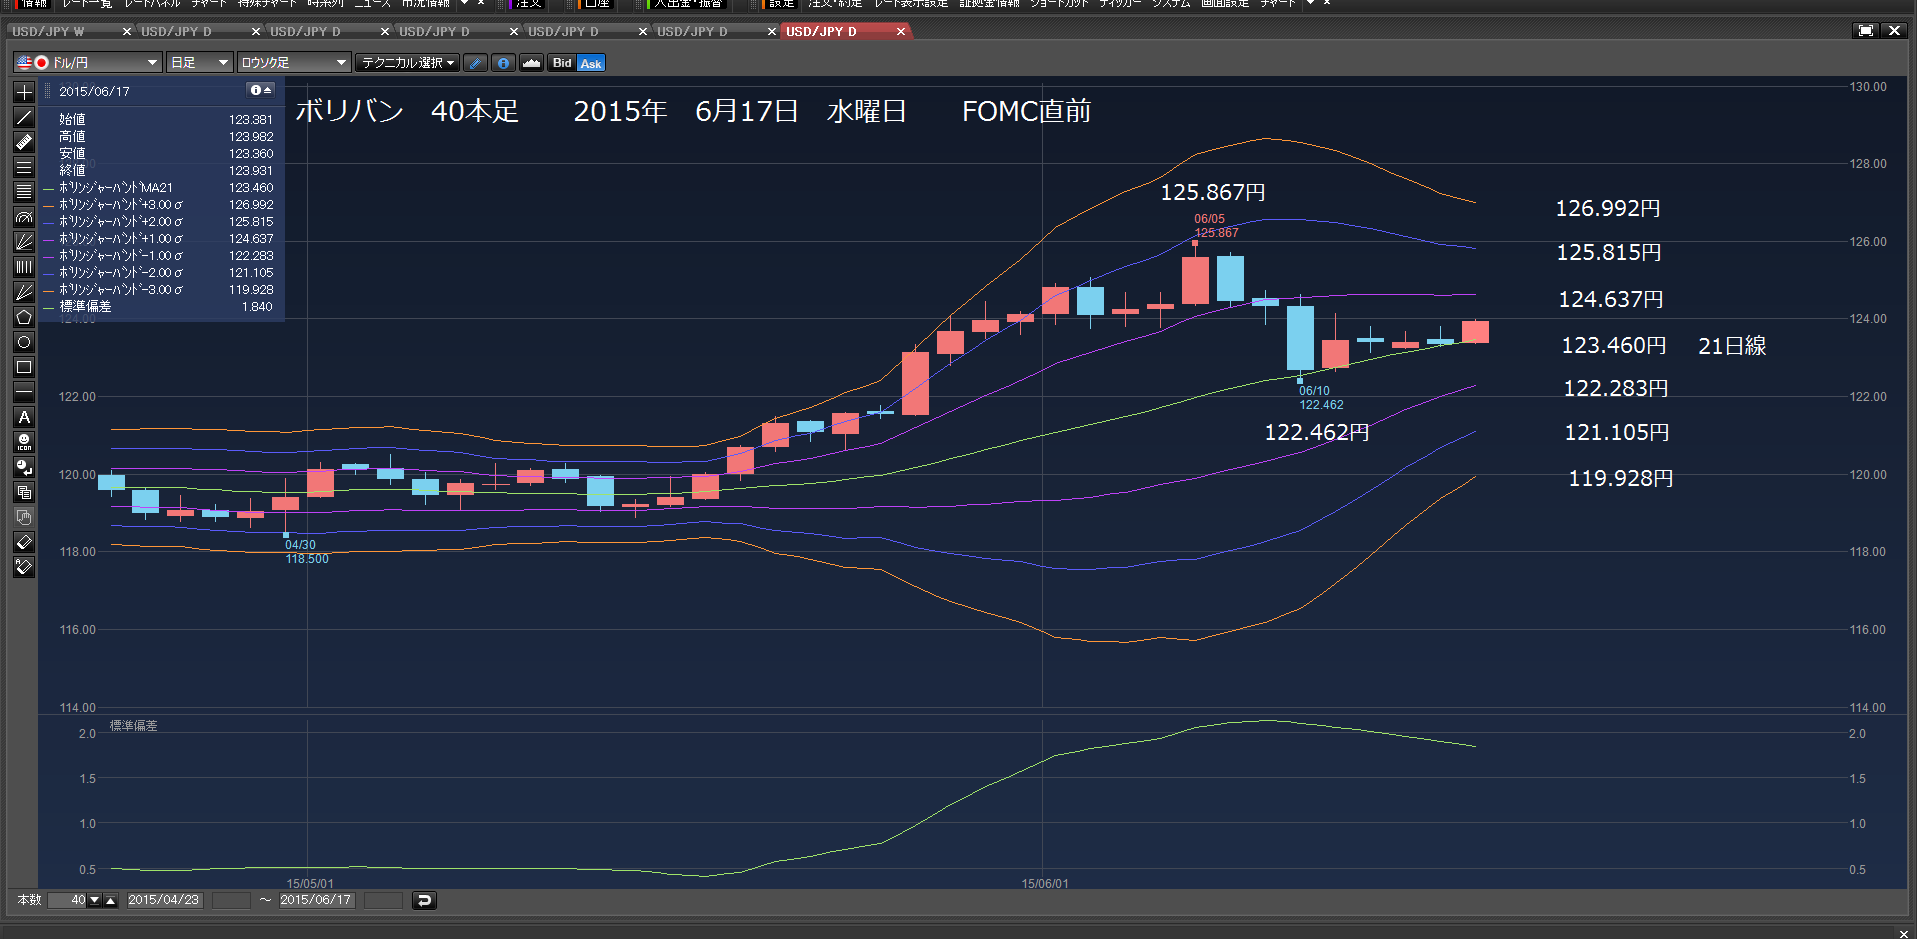Click the ボリンジャーバンドMA21 legend row
The width and height of the screenshot is (1917, 939).
tap(160, 188)
